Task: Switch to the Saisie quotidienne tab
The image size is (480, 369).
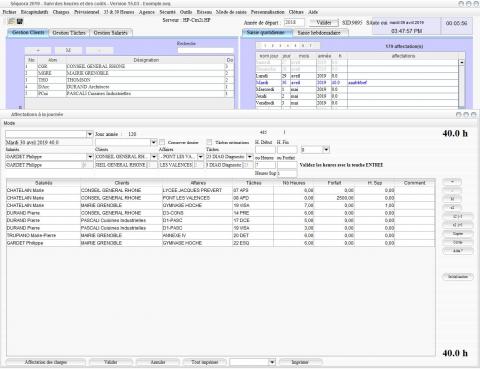Action: point(266,33)
